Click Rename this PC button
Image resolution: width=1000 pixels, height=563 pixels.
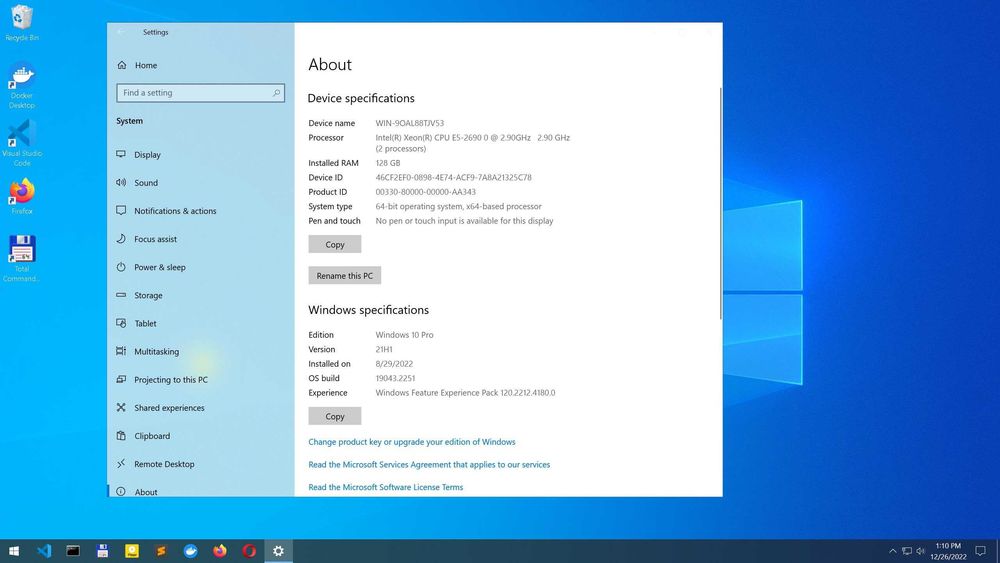(344, 275)
